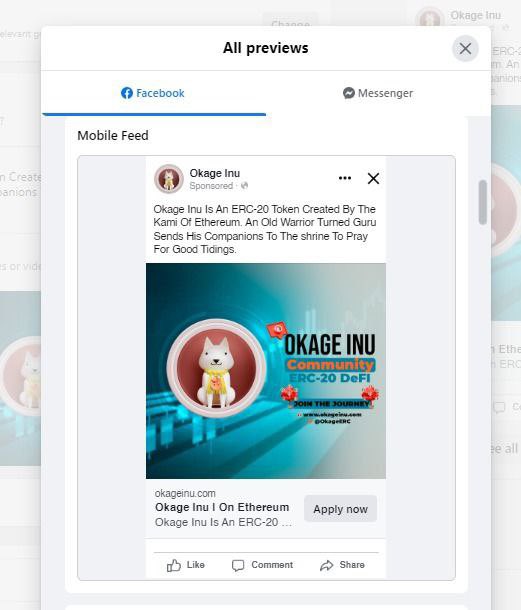Click the Okage Inu ad image
521x610 pixels.
pos(266,371)
